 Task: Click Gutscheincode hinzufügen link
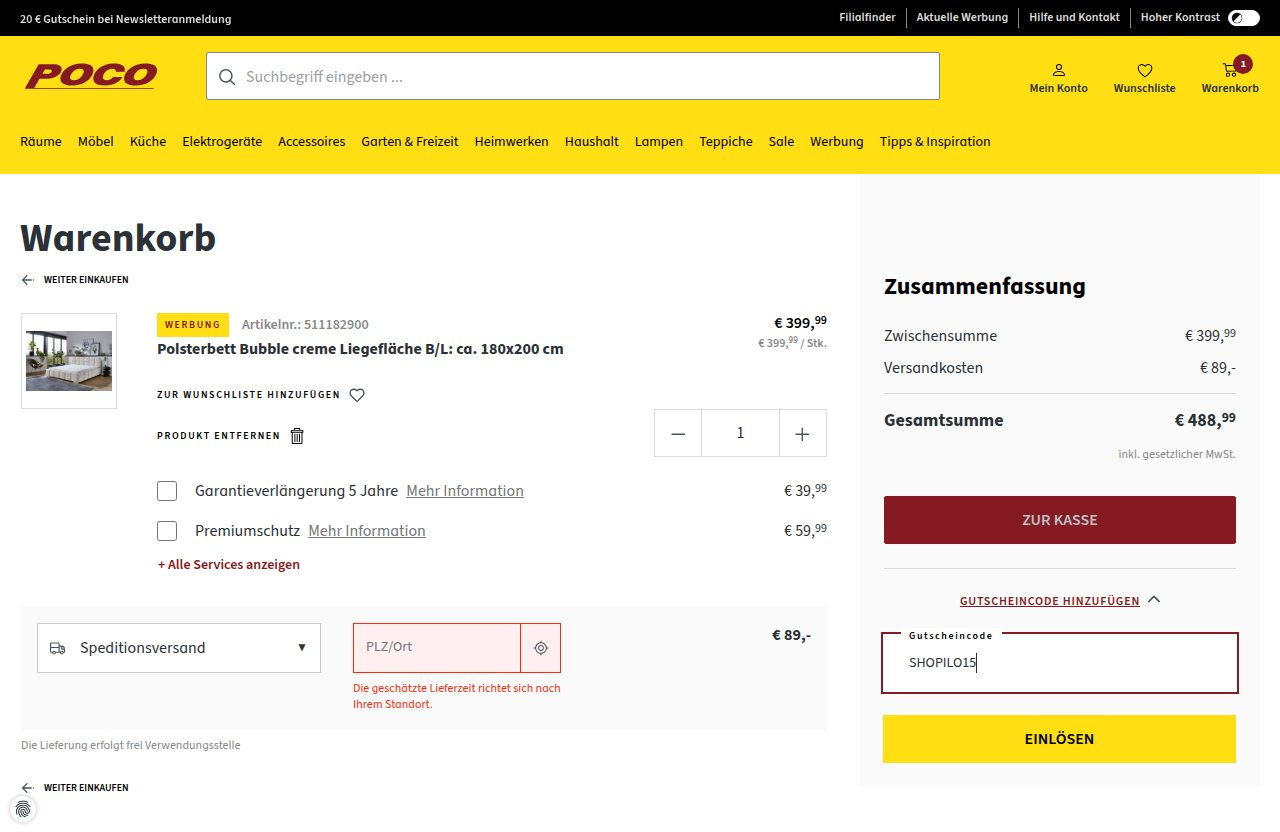click(x=1050, y=601)
